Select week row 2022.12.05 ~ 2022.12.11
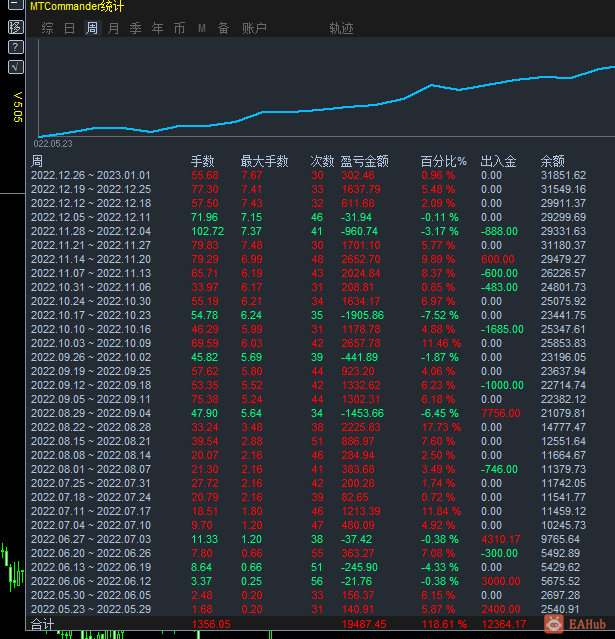The image size is (615, 639). tap(309, 217)
